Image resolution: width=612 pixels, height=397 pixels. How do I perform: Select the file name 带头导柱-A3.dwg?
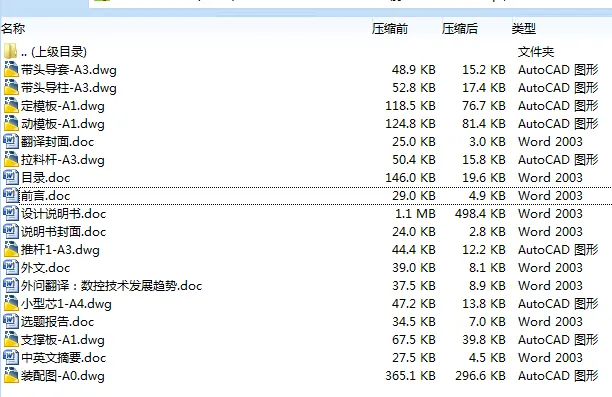pyautogui.click(x=69, y=88)
